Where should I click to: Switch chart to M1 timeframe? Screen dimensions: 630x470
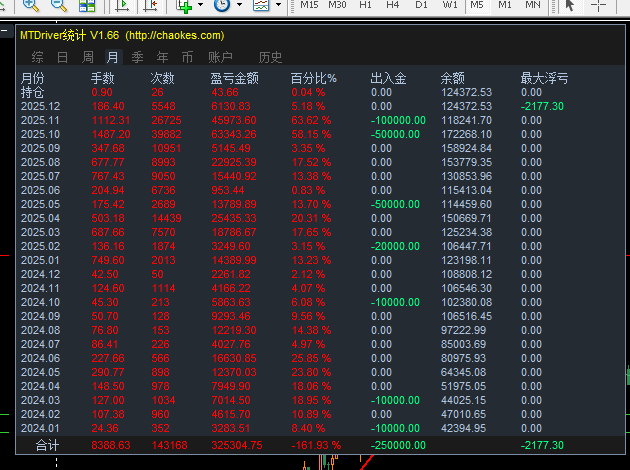505,5
